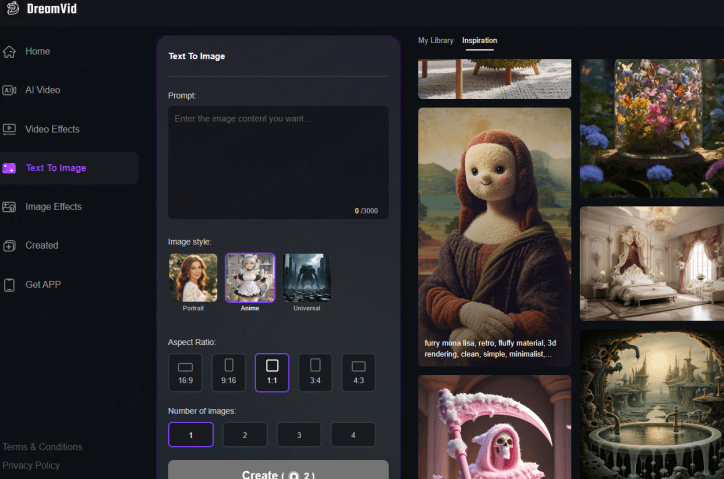Viewport: 724px width, 479px height.
Task: Open flowers in glass jar image
Action: 652,128
